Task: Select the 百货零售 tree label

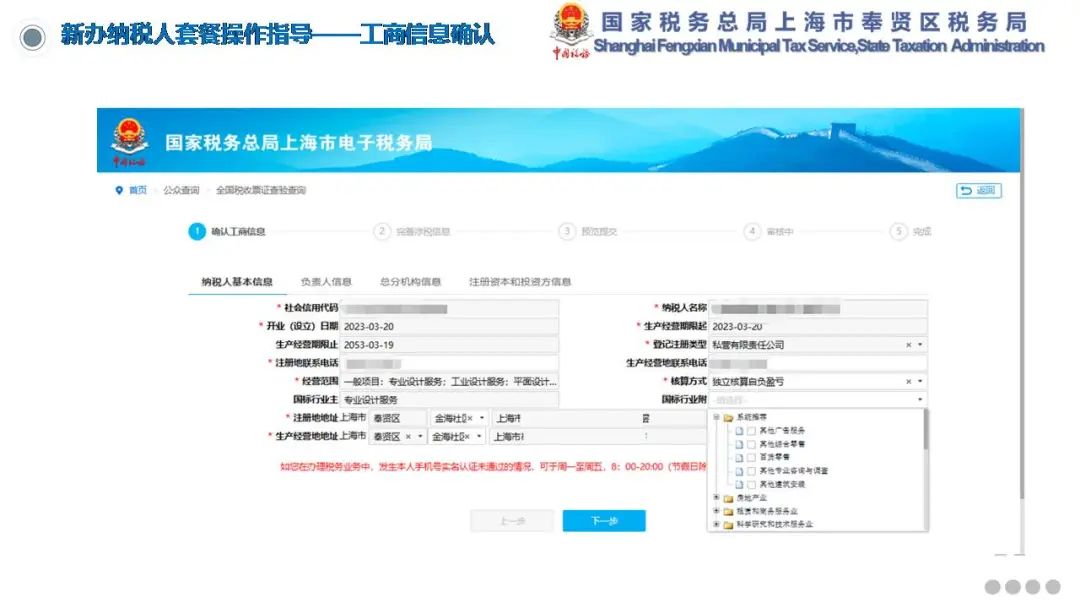Action: [774, 458]
